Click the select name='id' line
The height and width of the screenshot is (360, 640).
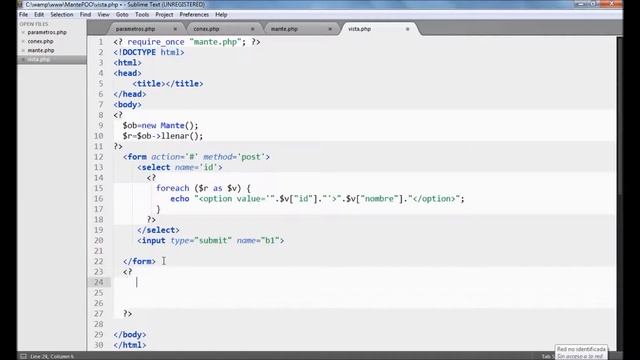180,167
